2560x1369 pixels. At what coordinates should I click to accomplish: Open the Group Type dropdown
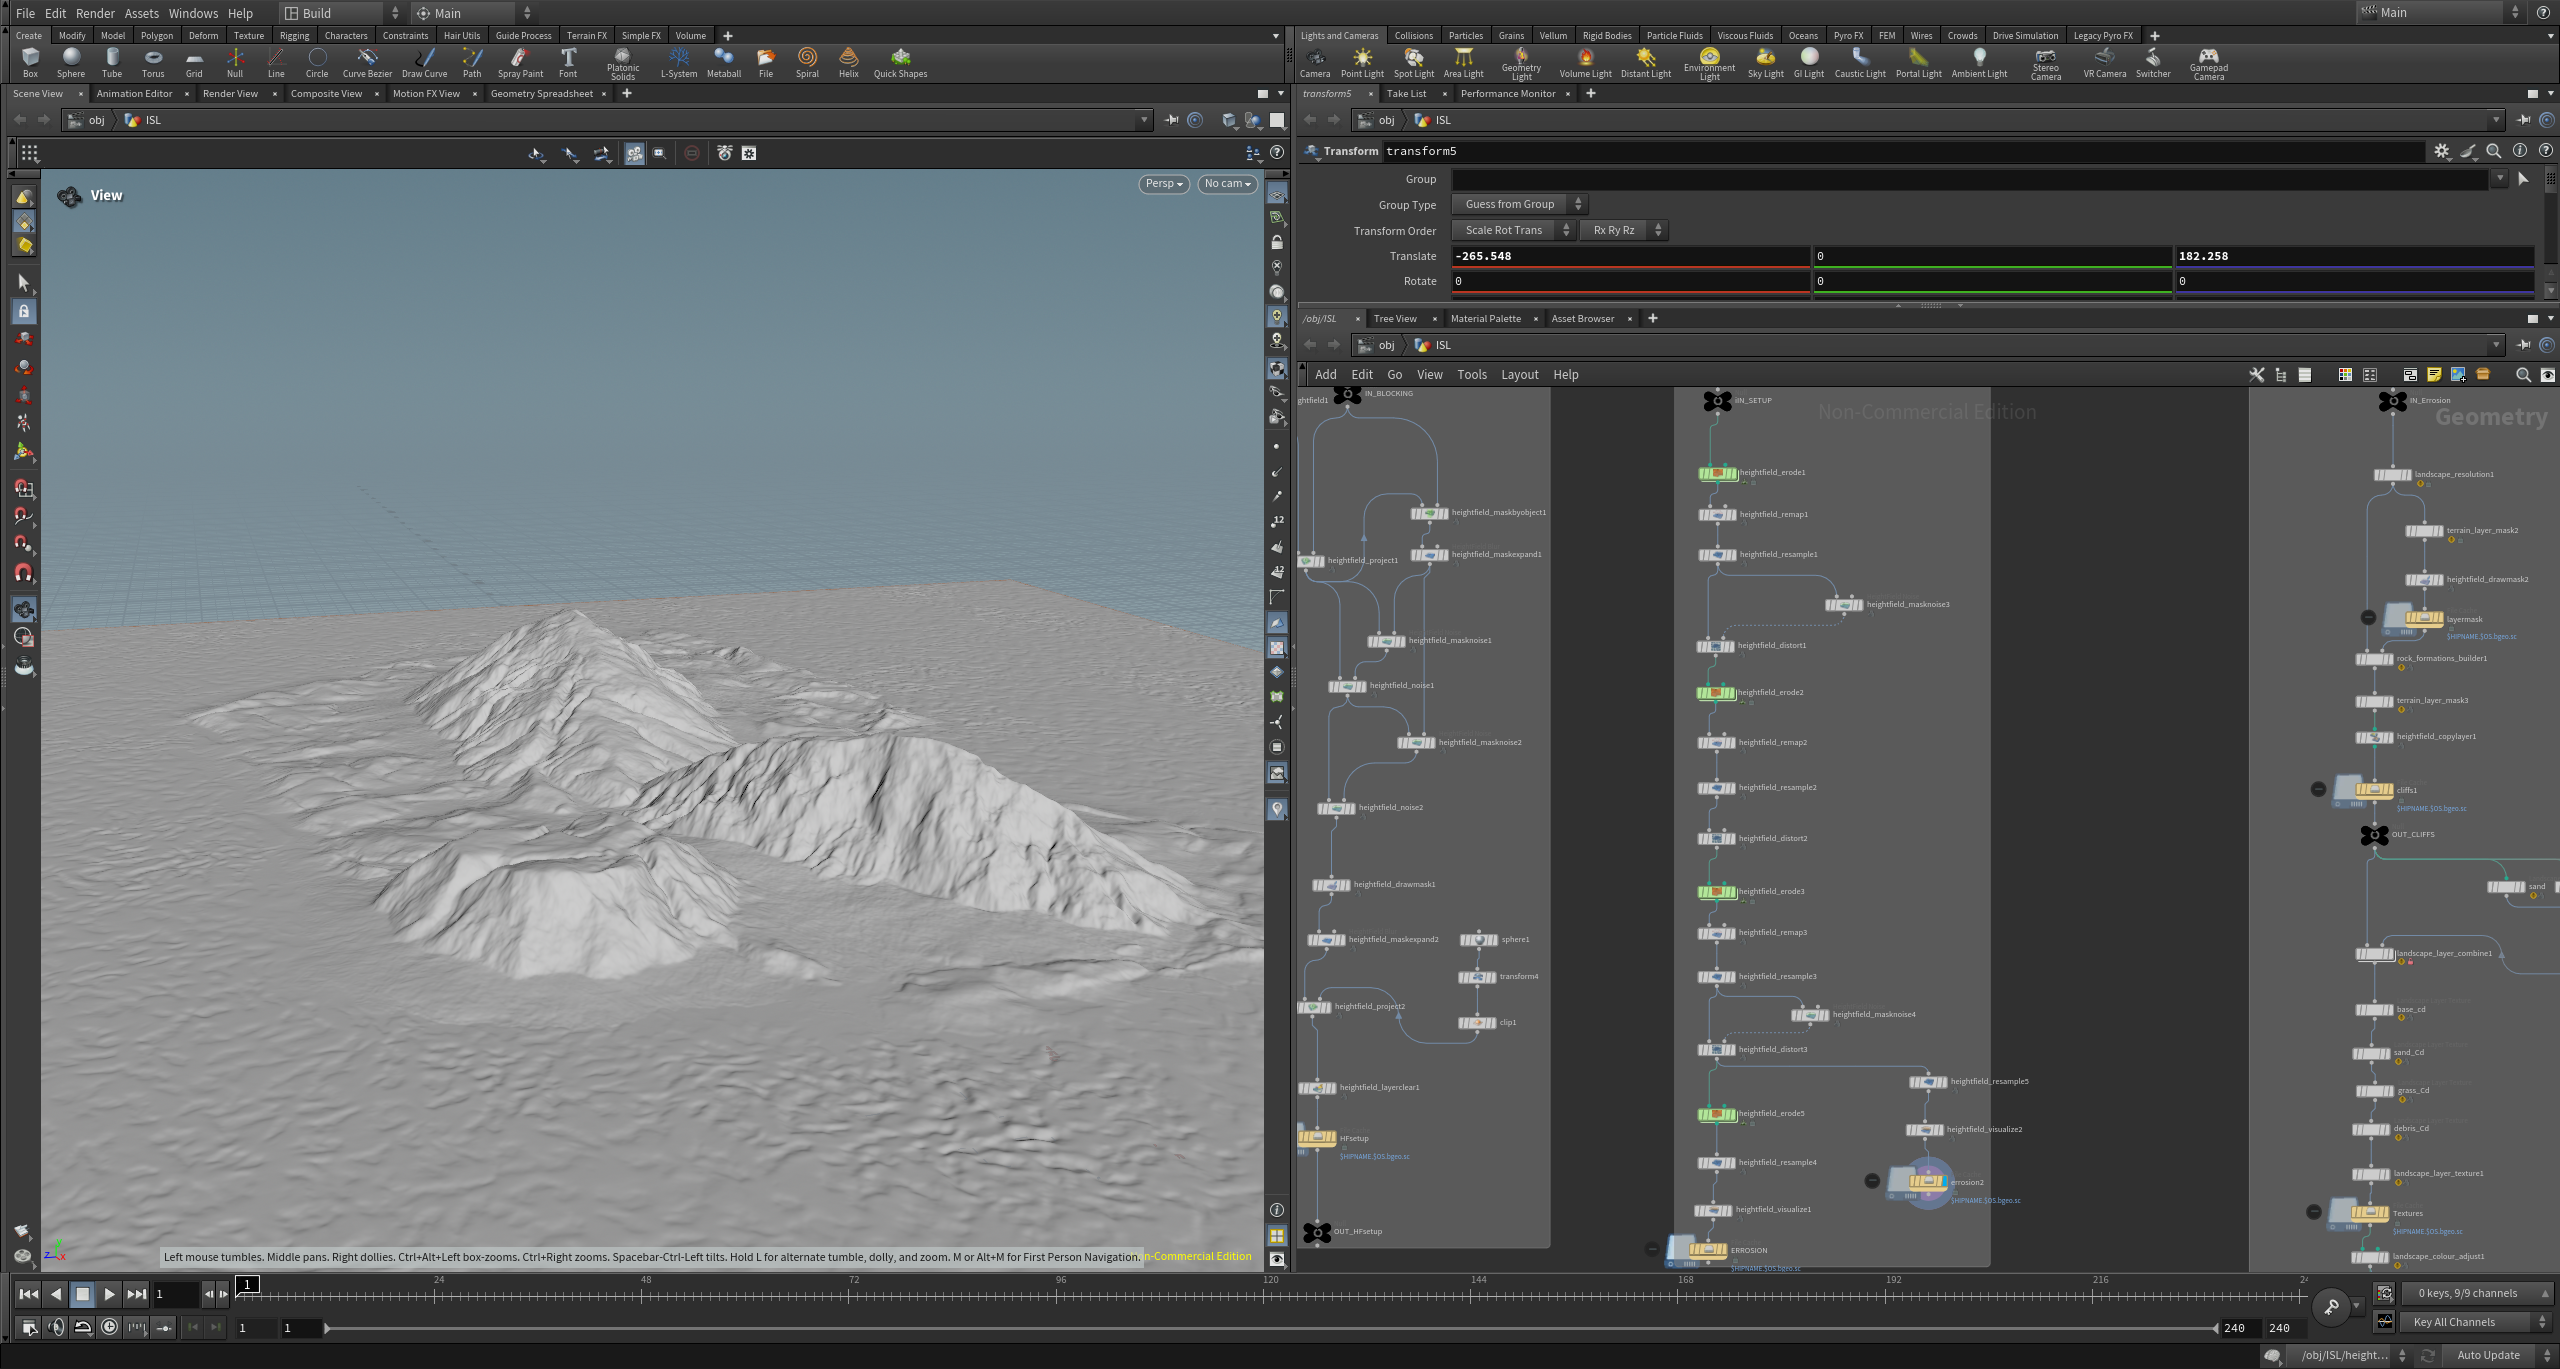pyautogui.click(x=1518, y=204)
